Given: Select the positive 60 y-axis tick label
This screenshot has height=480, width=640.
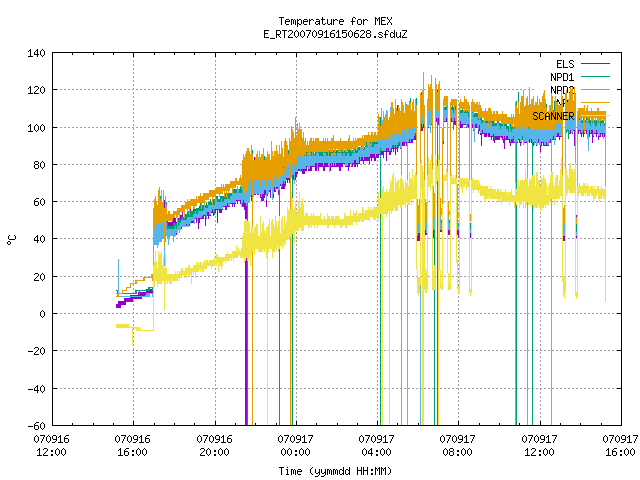Looking at the screenshot, I should (39, 202).
